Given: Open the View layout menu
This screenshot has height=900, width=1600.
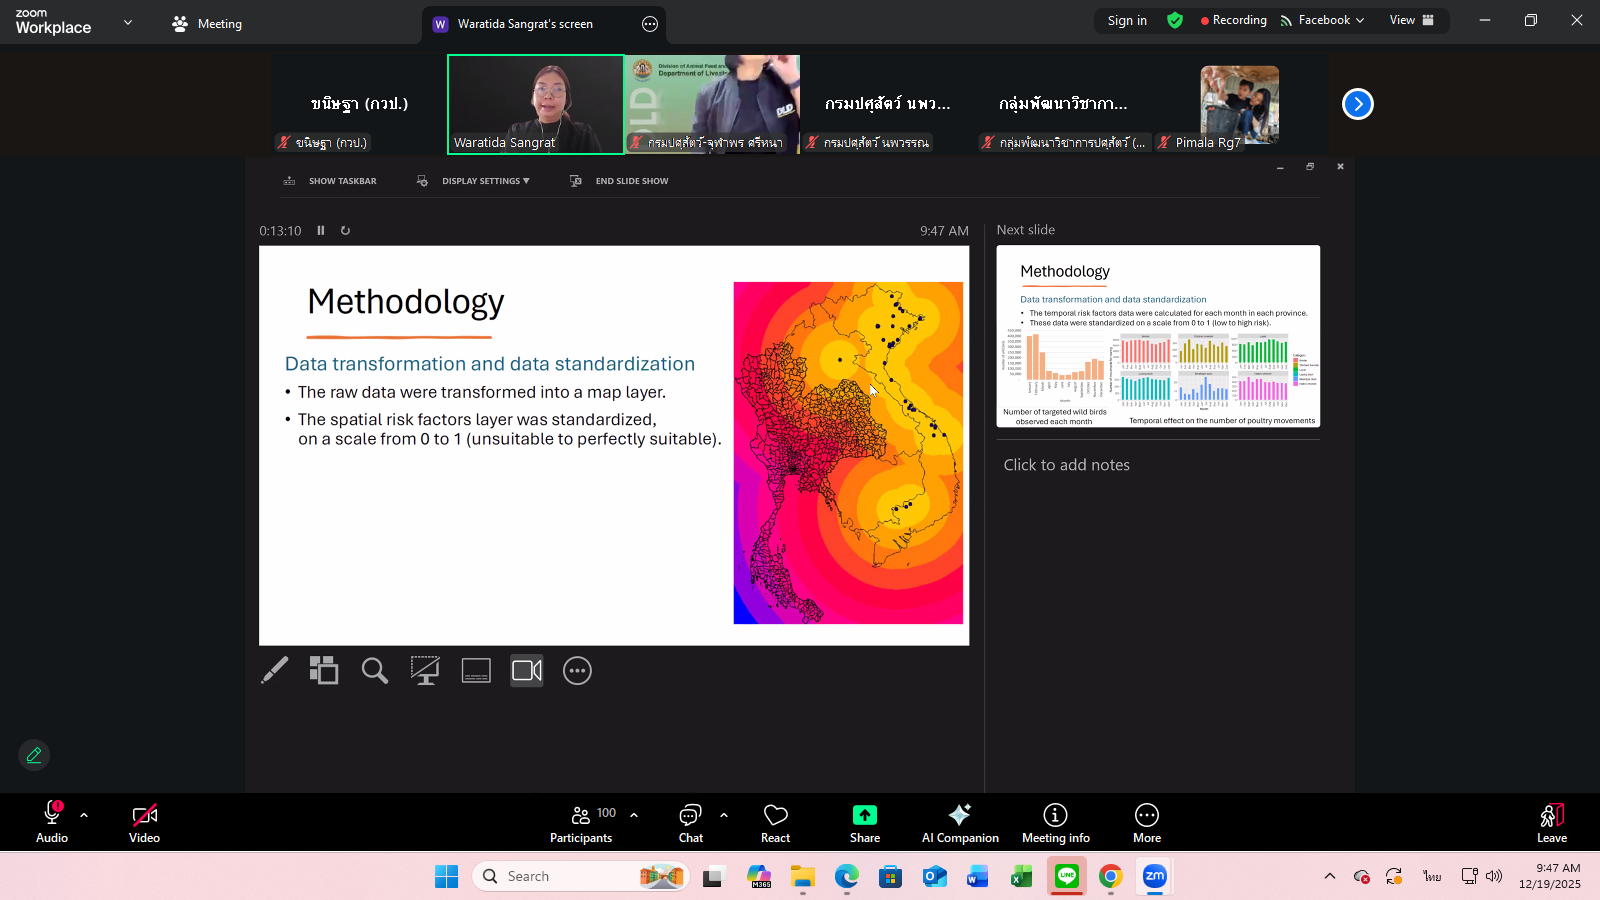Looking at the screenshot, I should coord(1411,20).
